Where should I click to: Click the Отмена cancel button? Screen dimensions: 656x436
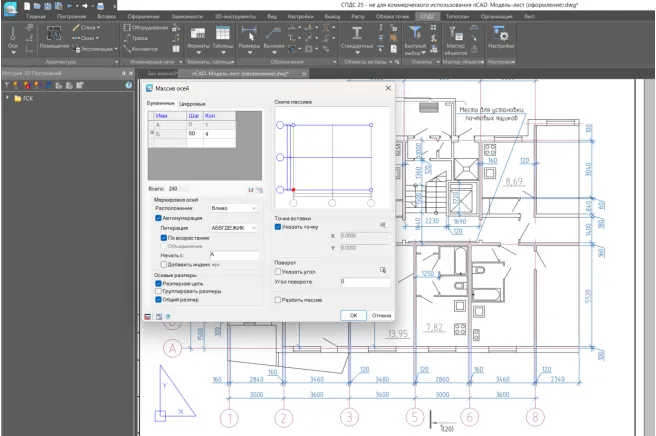pyautogui.click(x=381, y=315)
